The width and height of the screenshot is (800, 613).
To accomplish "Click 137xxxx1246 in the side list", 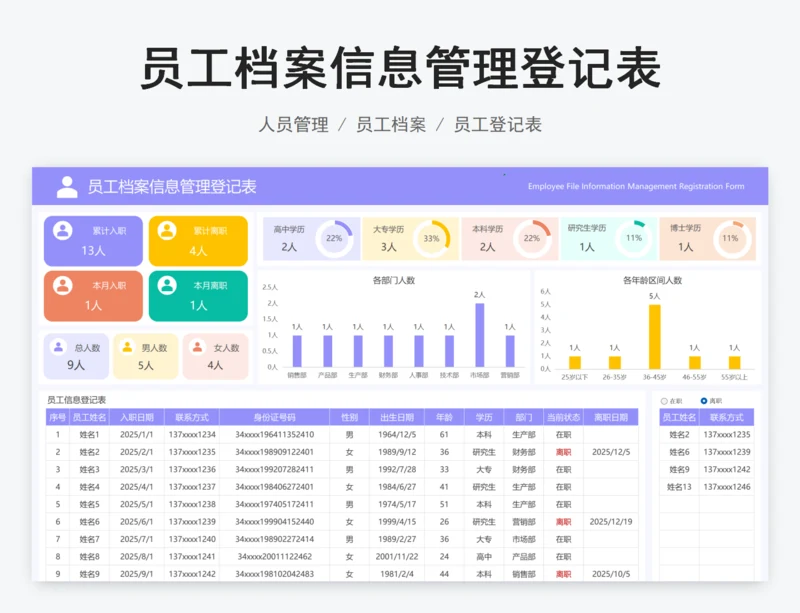I will (727, 487).
